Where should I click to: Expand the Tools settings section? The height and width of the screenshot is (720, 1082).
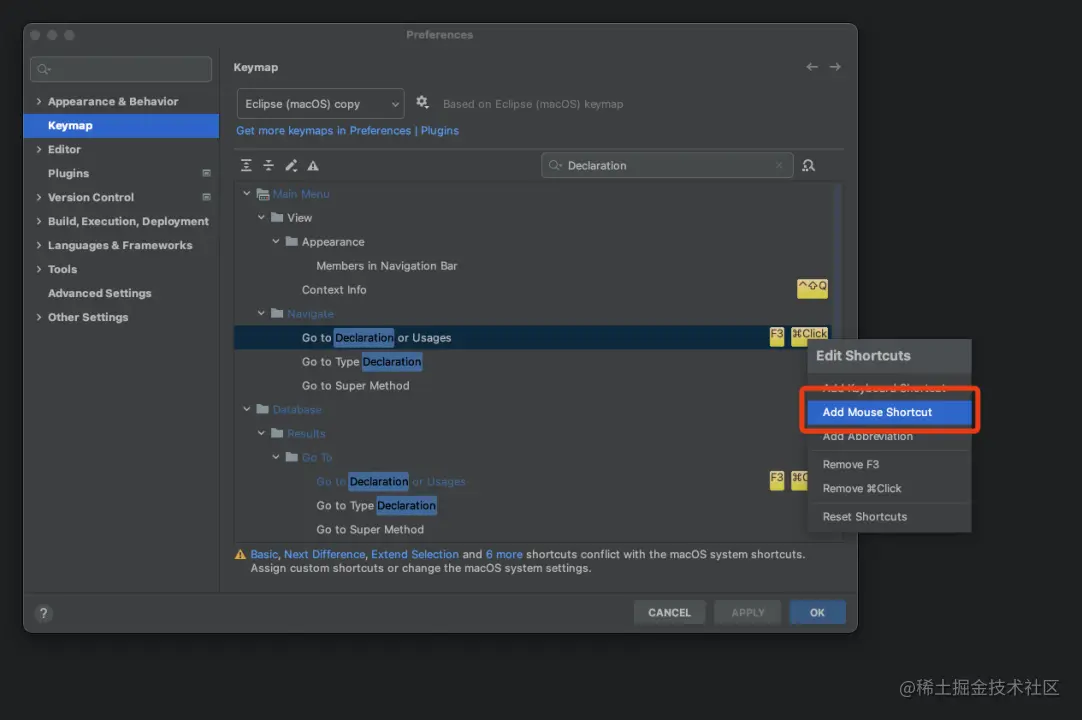pos(39,269)
